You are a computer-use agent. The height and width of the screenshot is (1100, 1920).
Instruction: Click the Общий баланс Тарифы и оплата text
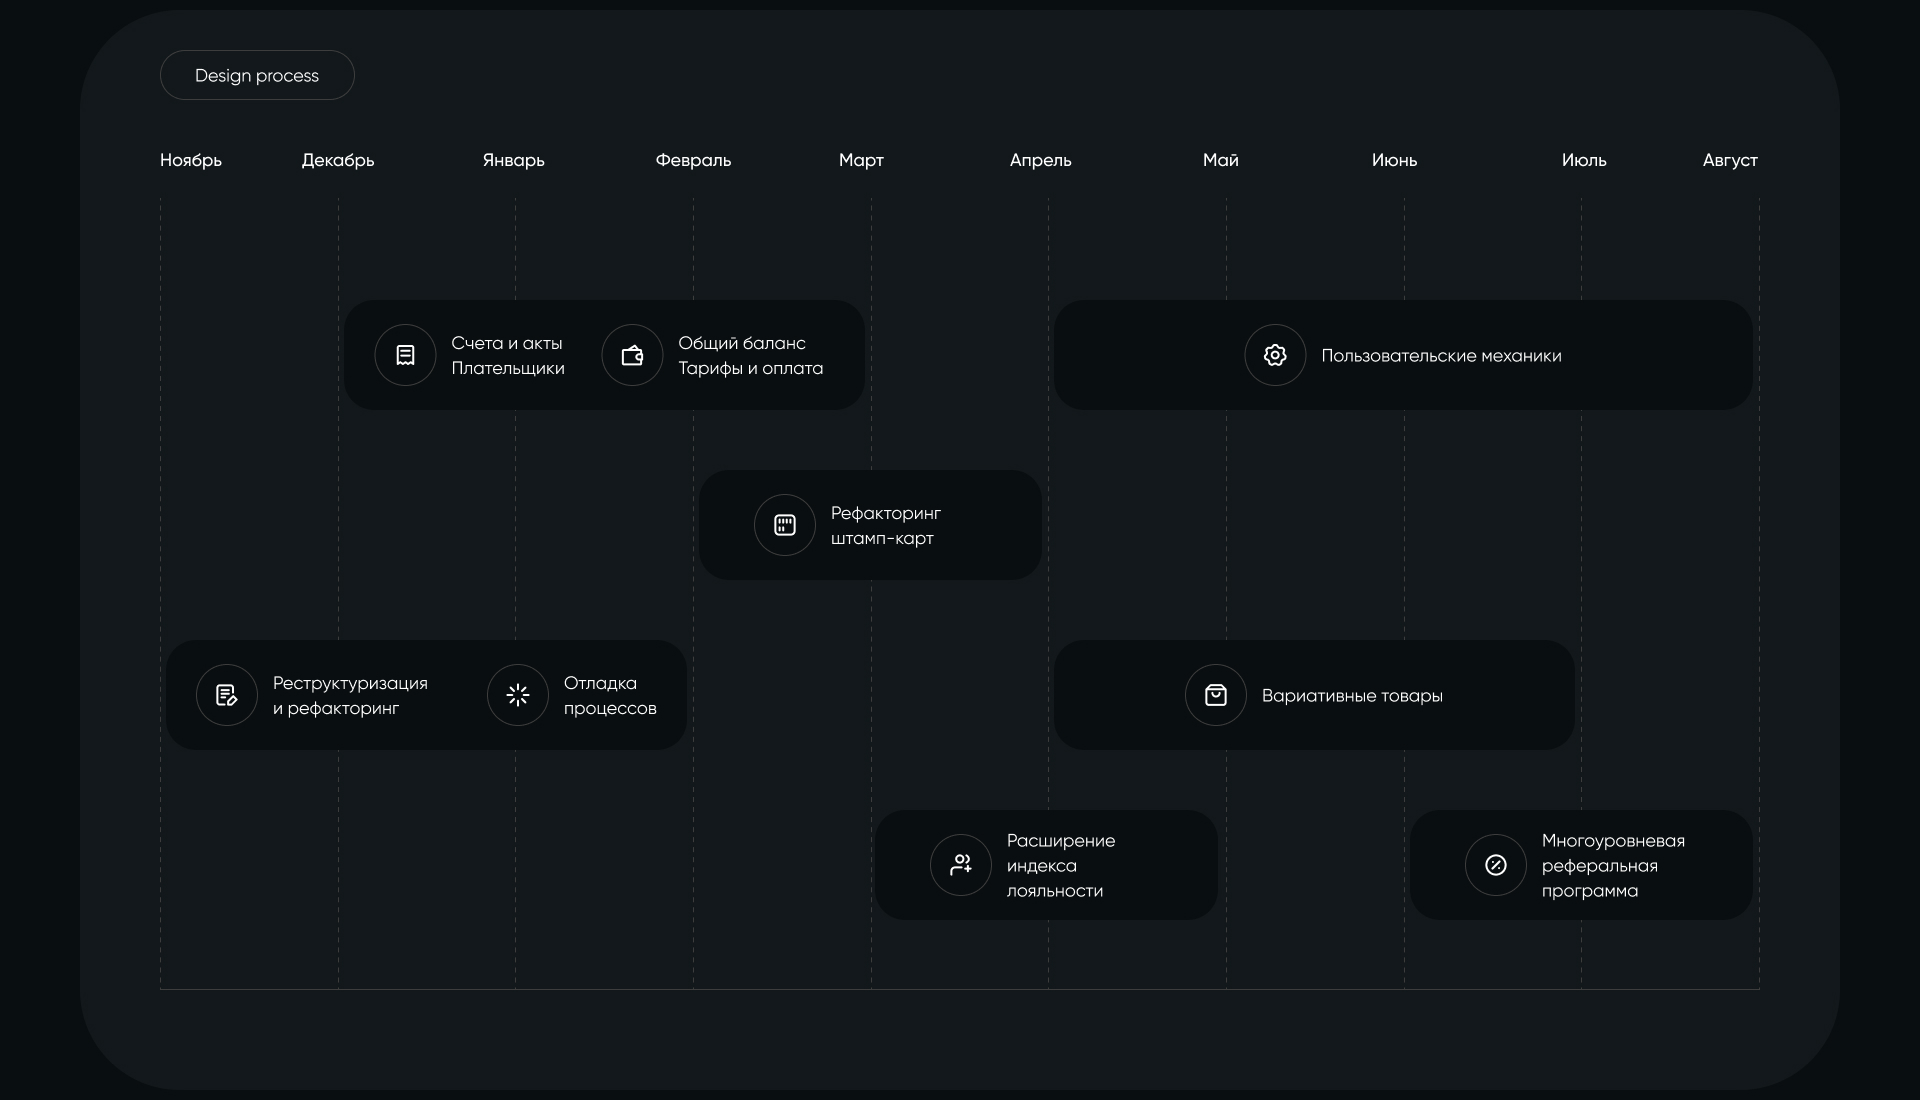[x=750, y=356]
